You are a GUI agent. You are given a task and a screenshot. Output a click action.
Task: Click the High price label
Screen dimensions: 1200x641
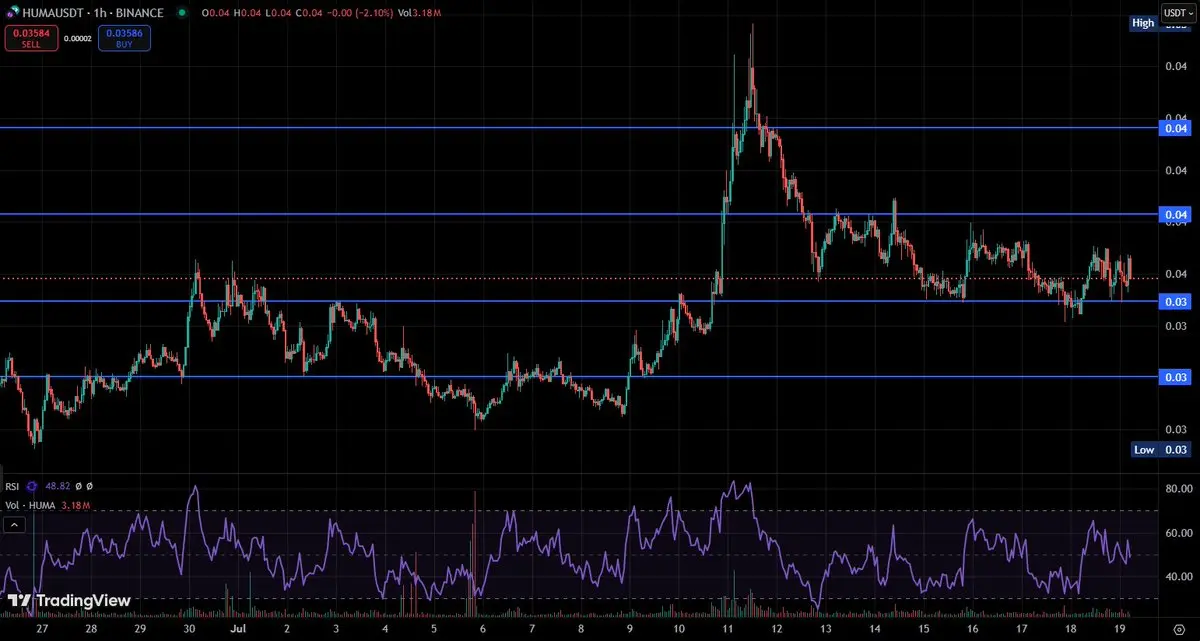click(x=1143, y=23)
